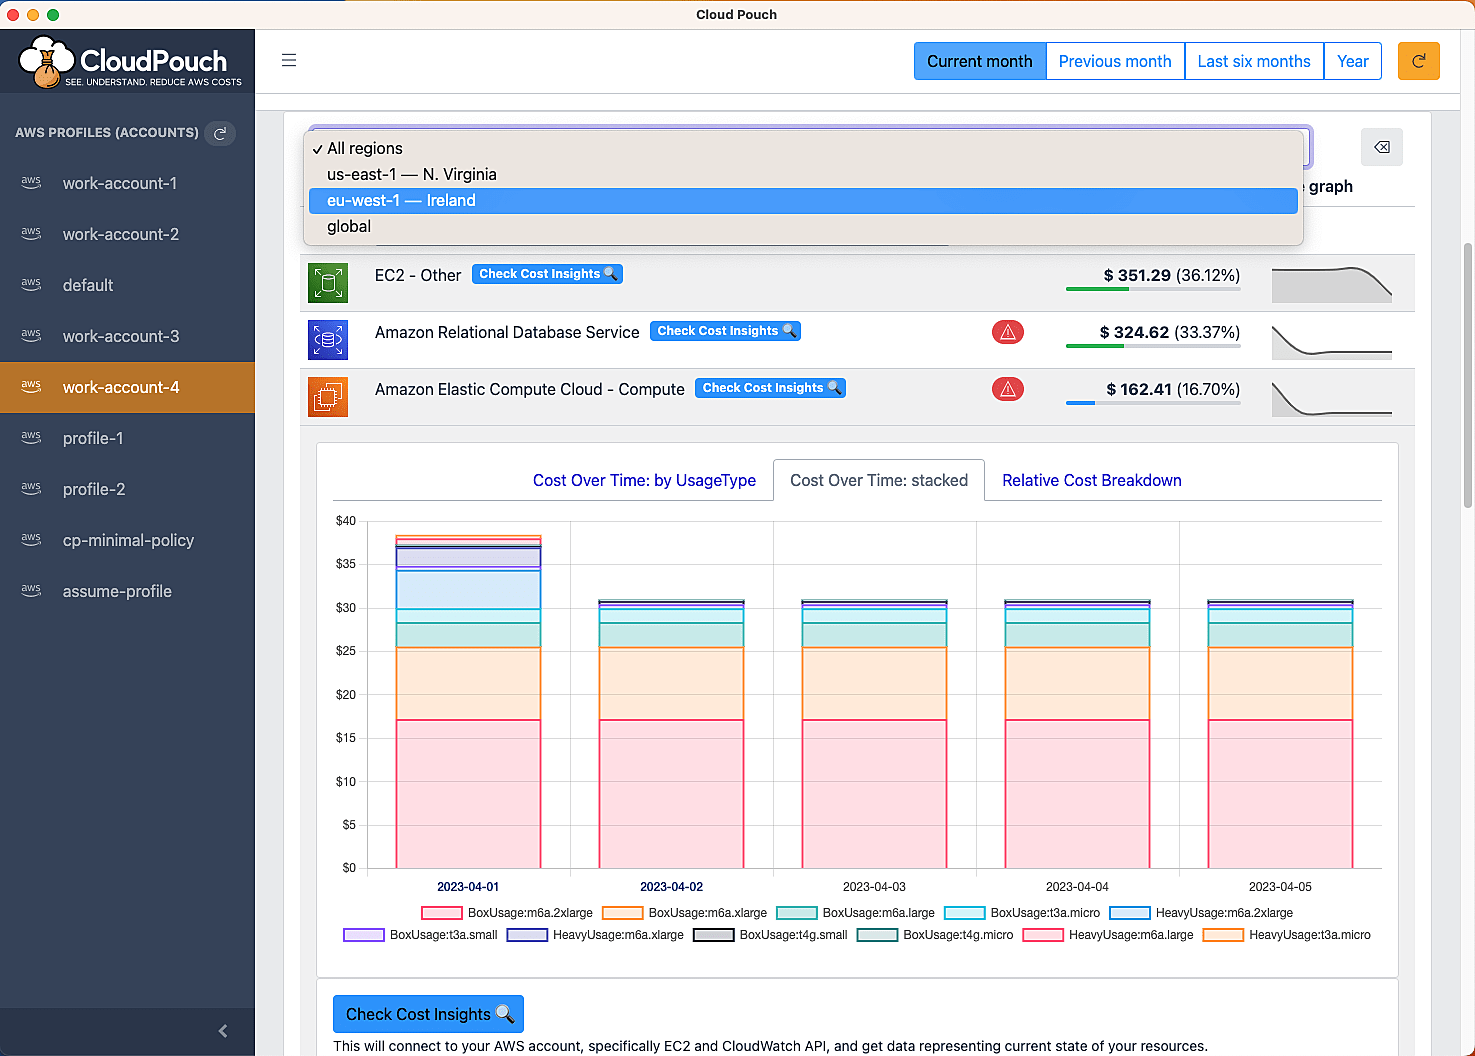Collapse the sidebar with the chevron
Viewport: 1475px width, 1056px height.
pyautogui.click(x=223, y=1031)
